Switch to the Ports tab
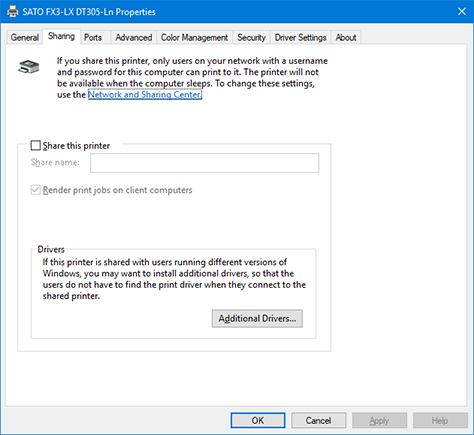 [x=93, y=37]
